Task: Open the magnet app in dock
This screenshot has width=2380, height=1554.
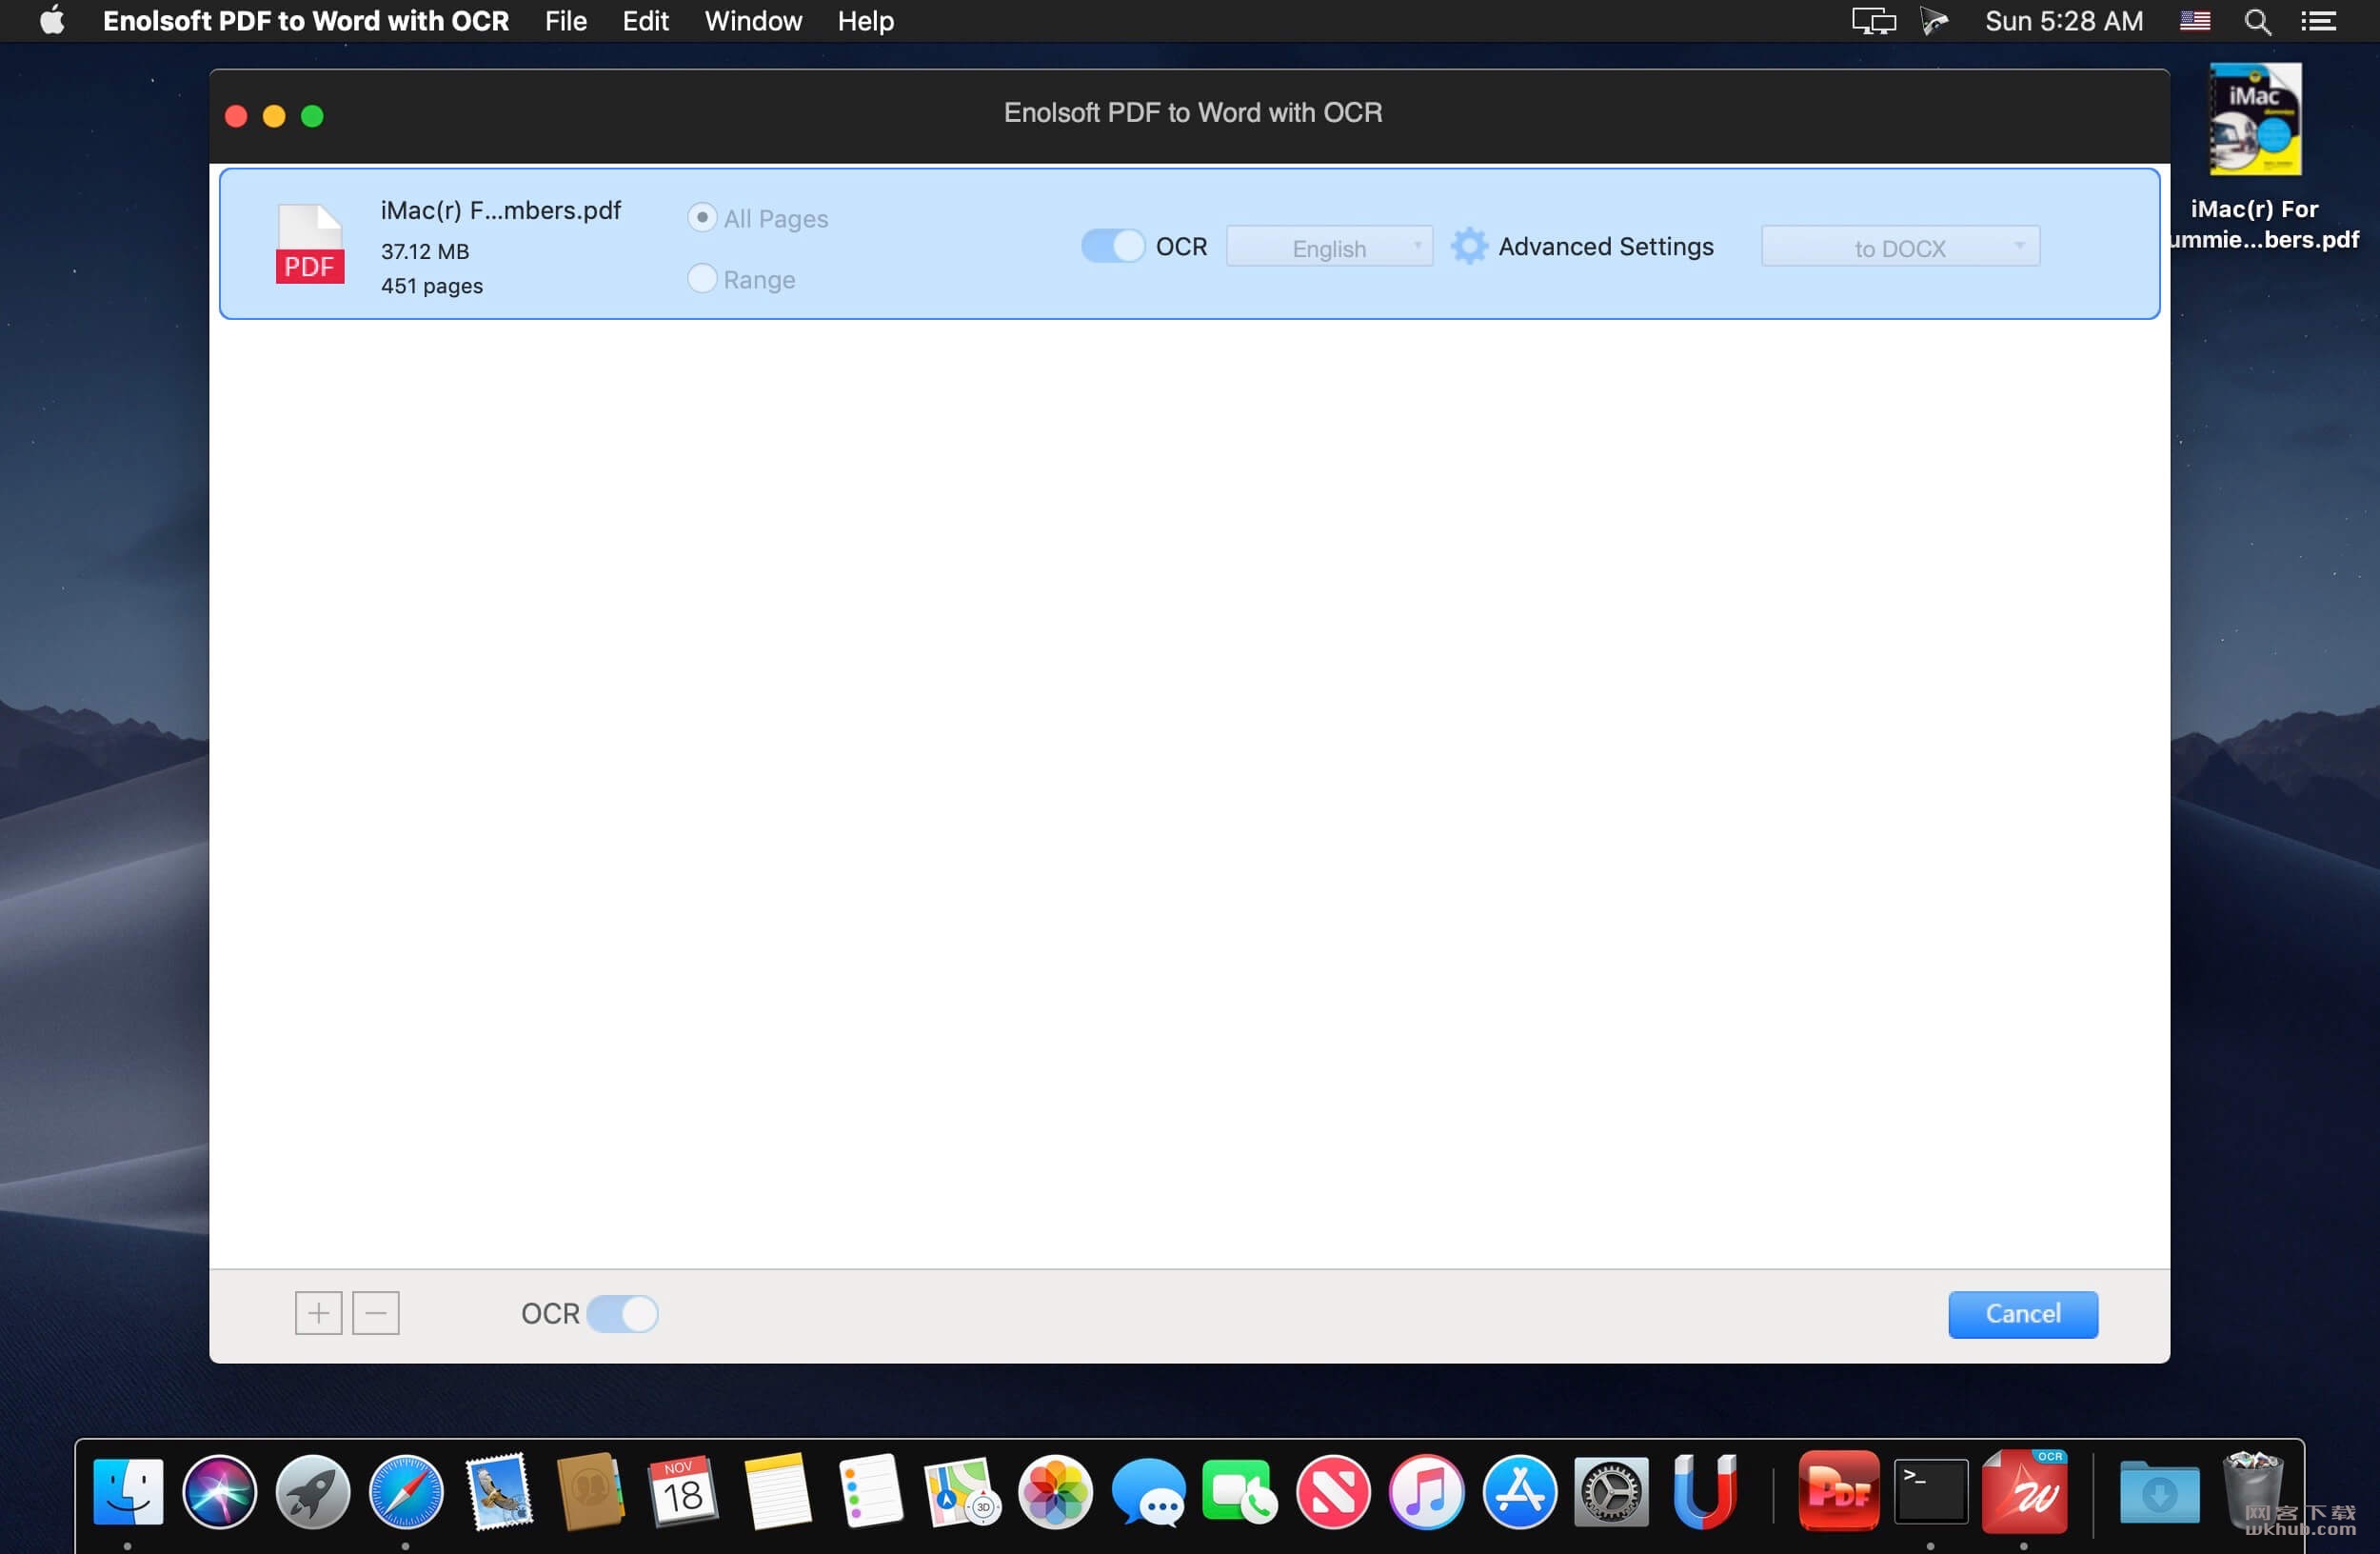Action: pyautogui.click(x=1704, y=1492)
